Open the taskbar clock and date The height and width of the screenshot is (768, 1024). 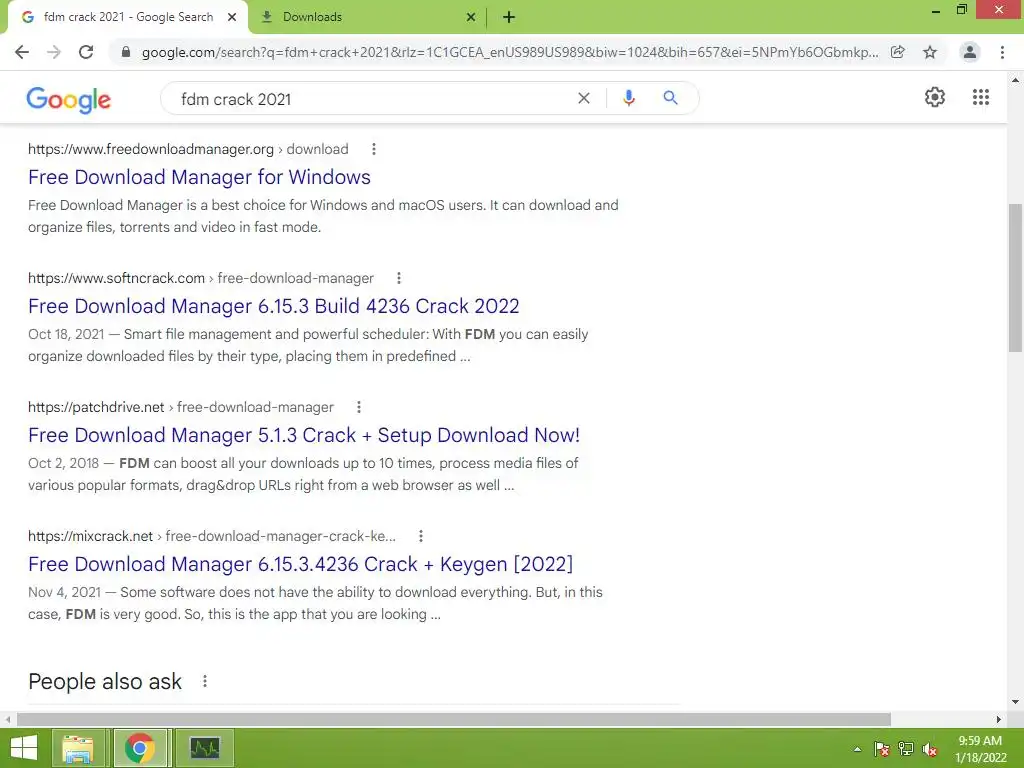[980, 749]
